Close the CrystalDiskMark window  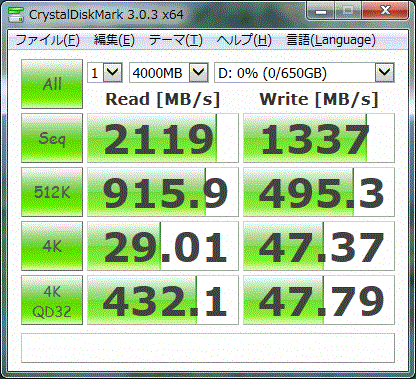click(x=385, y=11)
